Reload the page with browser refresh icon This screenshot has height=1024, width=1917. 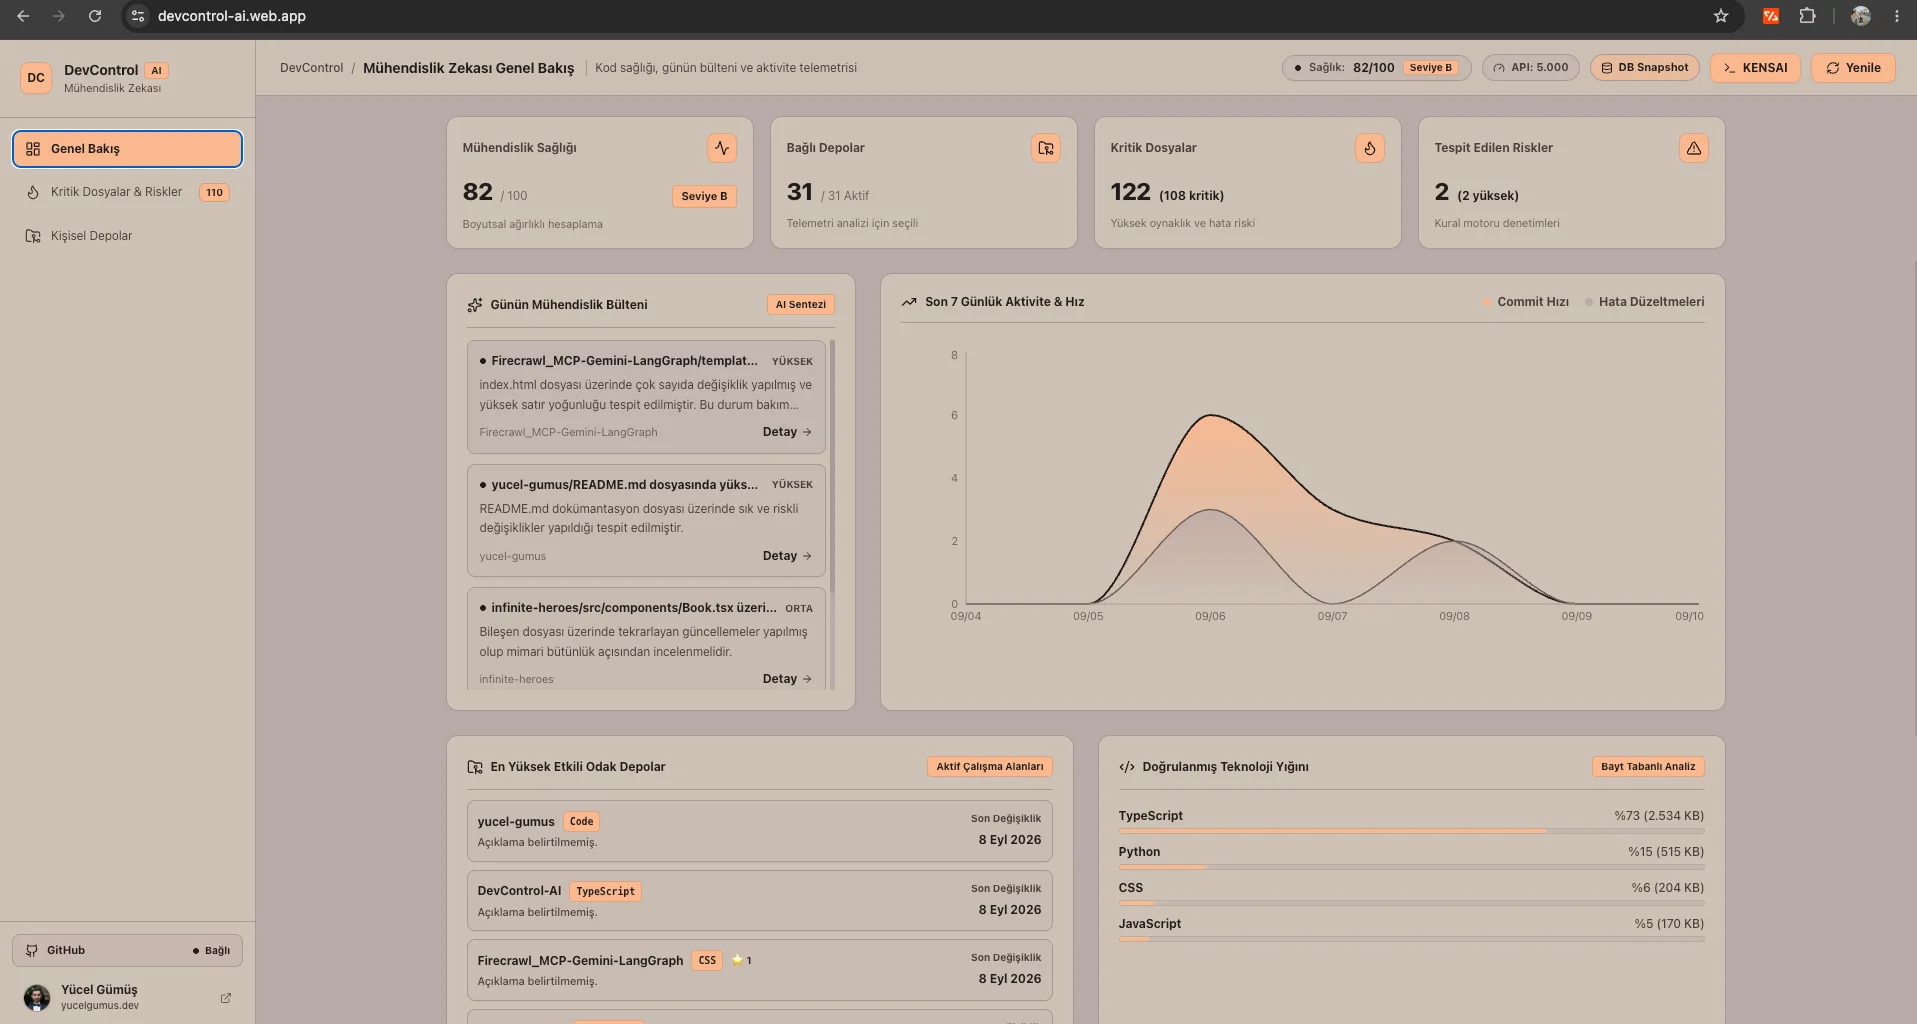tap(95, 16)
